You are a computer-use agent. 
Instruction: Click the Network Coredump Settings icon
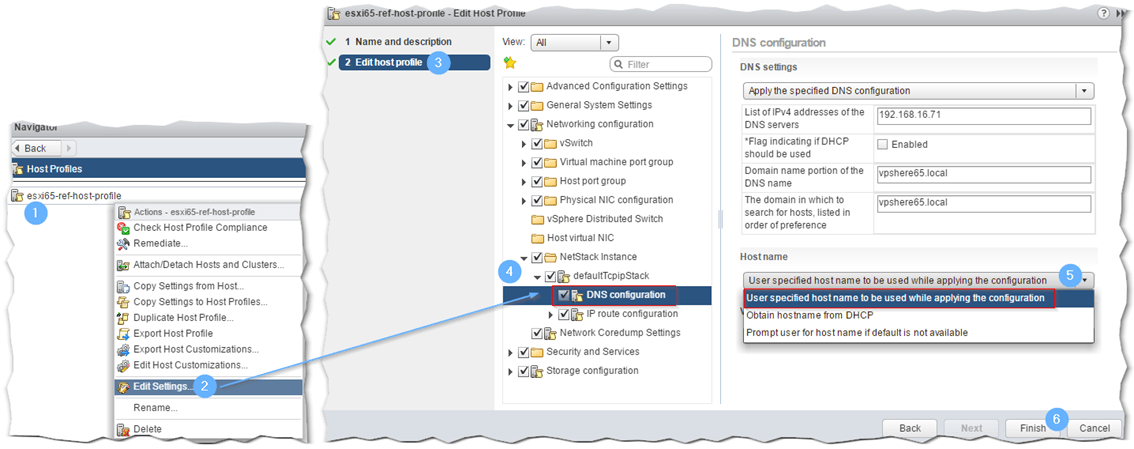551,333
